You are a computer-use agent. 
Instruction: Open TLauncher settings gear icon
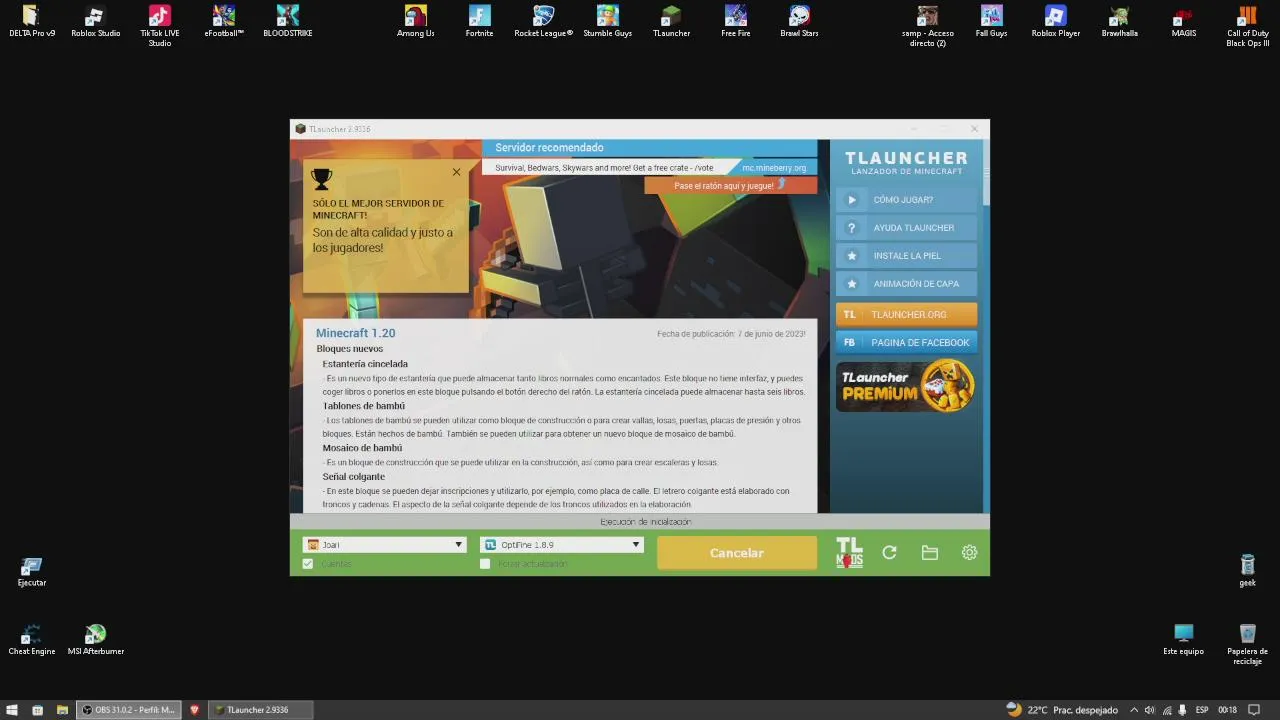click(x=969, y=552)
